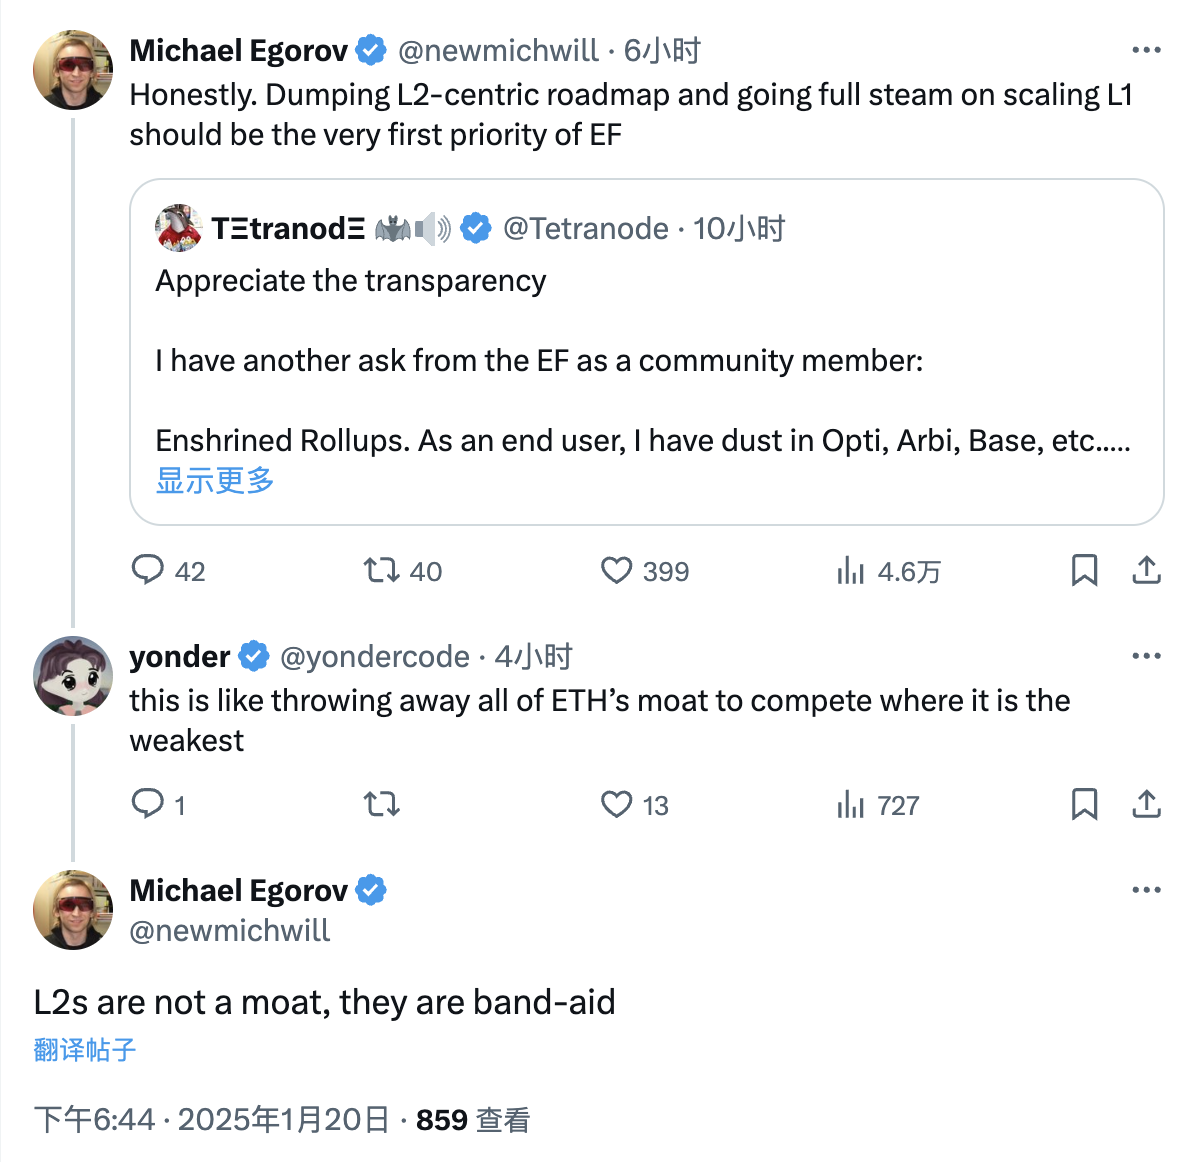Reply to Michael Egorov's first tweet
Screen dimensions: 1188x1162
coord(148,570)
